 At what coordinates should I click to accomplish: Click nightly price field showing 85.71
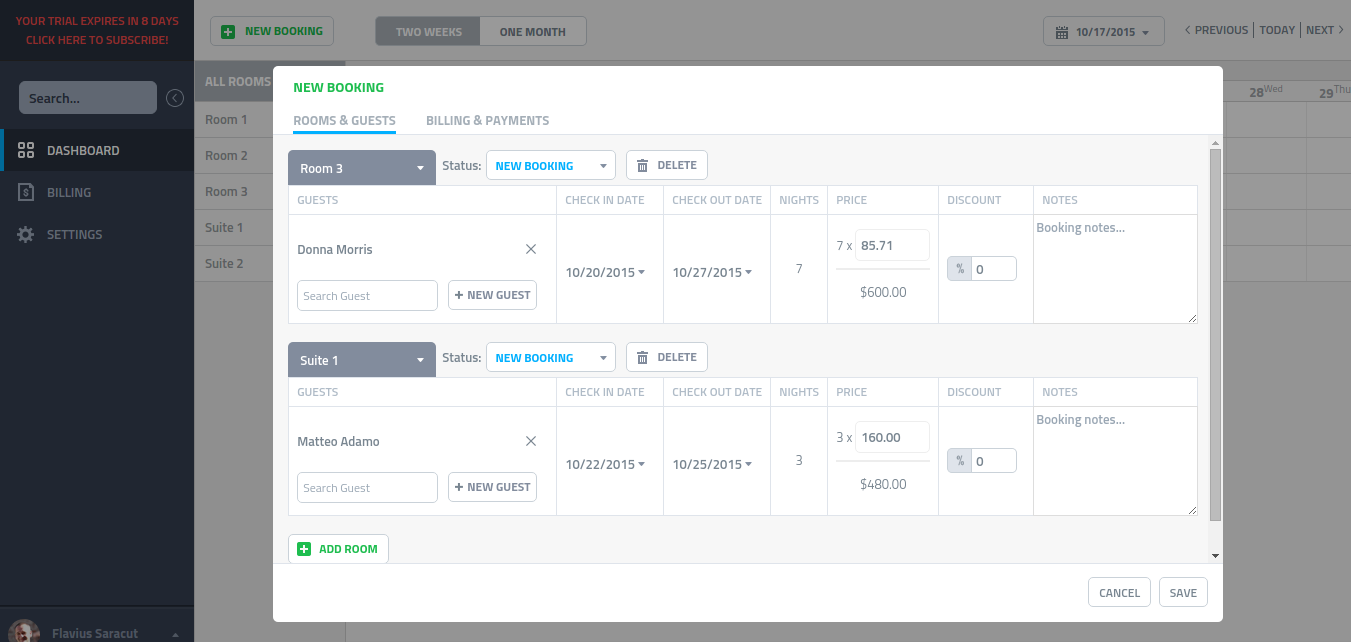tap(892, 245)
